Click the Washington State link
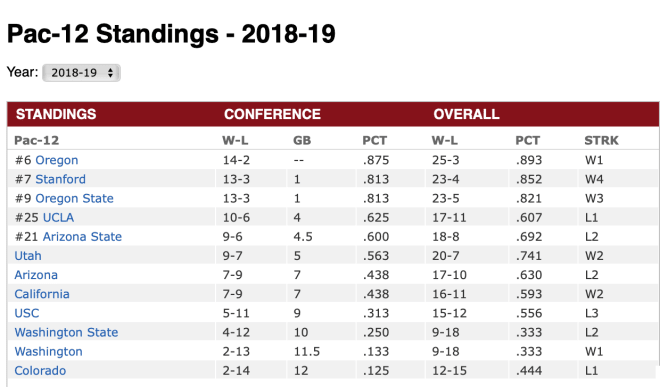This screenshot has width=660, height=387. [66, 332]
